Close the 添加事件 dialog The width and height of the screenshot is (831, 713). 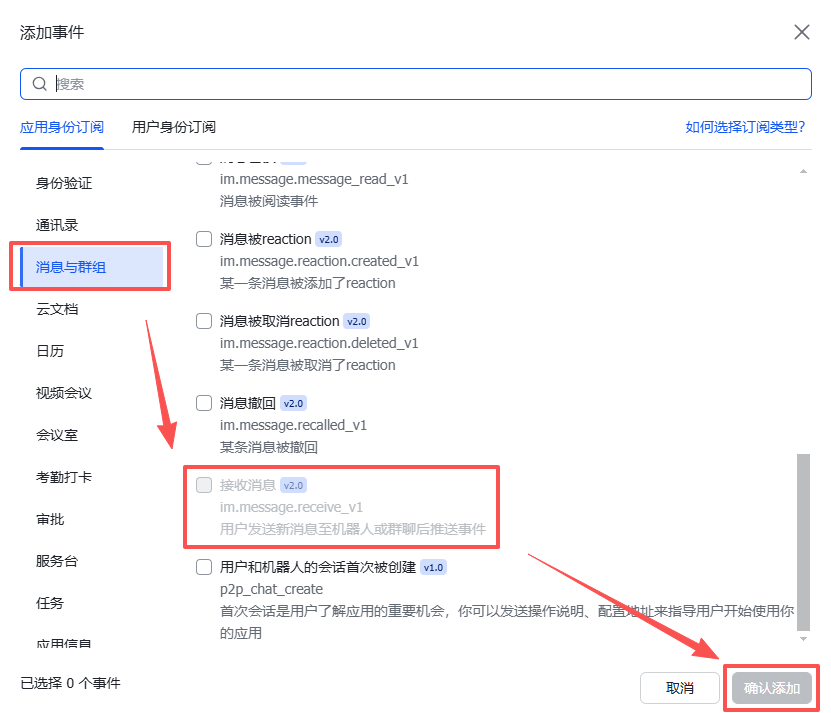point(801,32)
